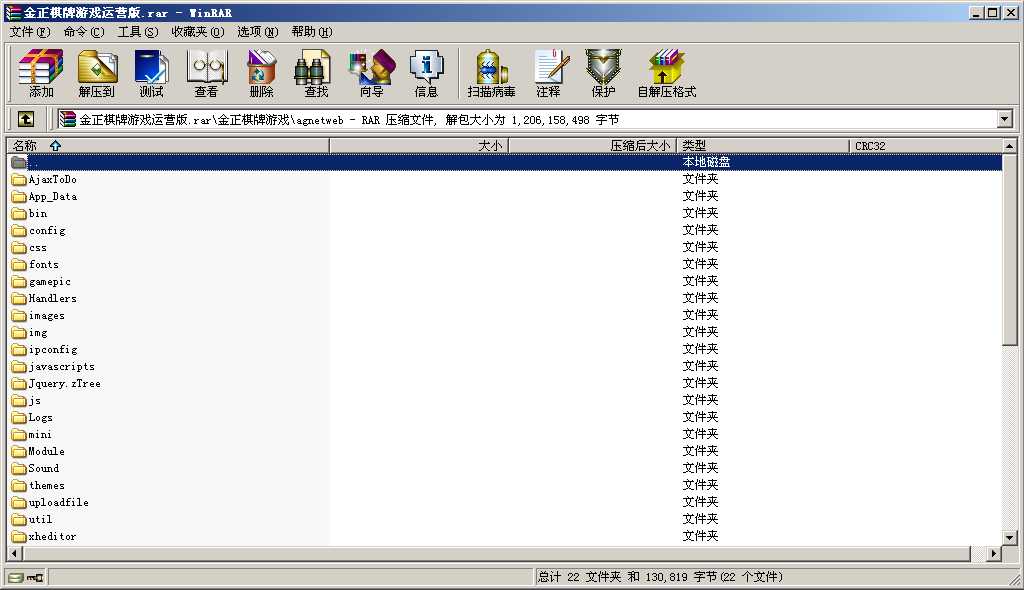The image size is (1024, 590).
Task: Open the 查看 (View) tool
Action: [206, 73]
